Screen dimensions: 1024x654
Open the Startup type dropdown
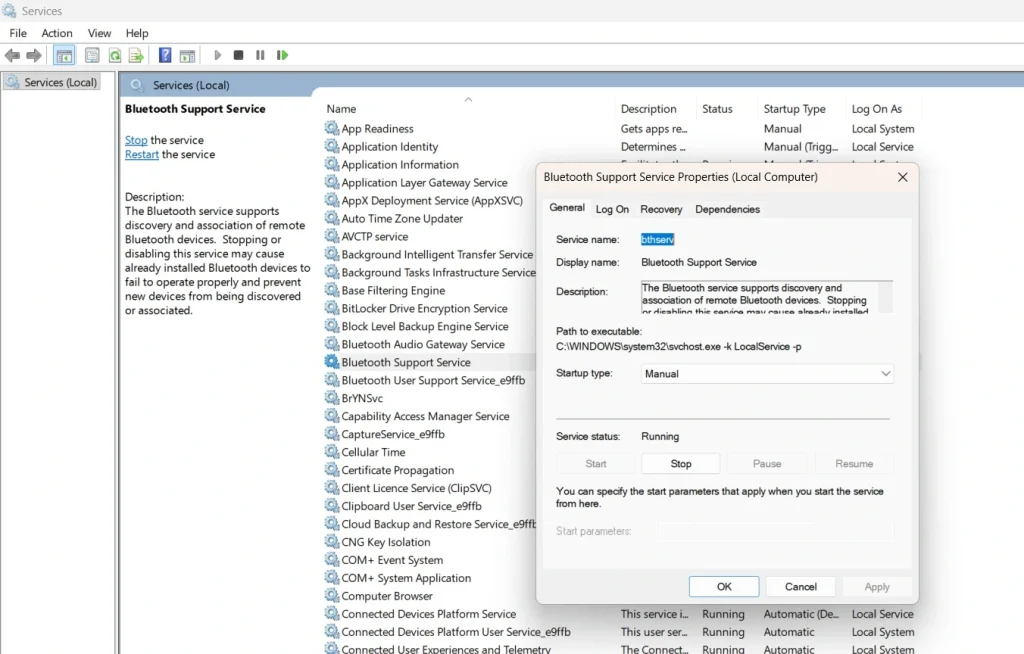pos(766,373)
